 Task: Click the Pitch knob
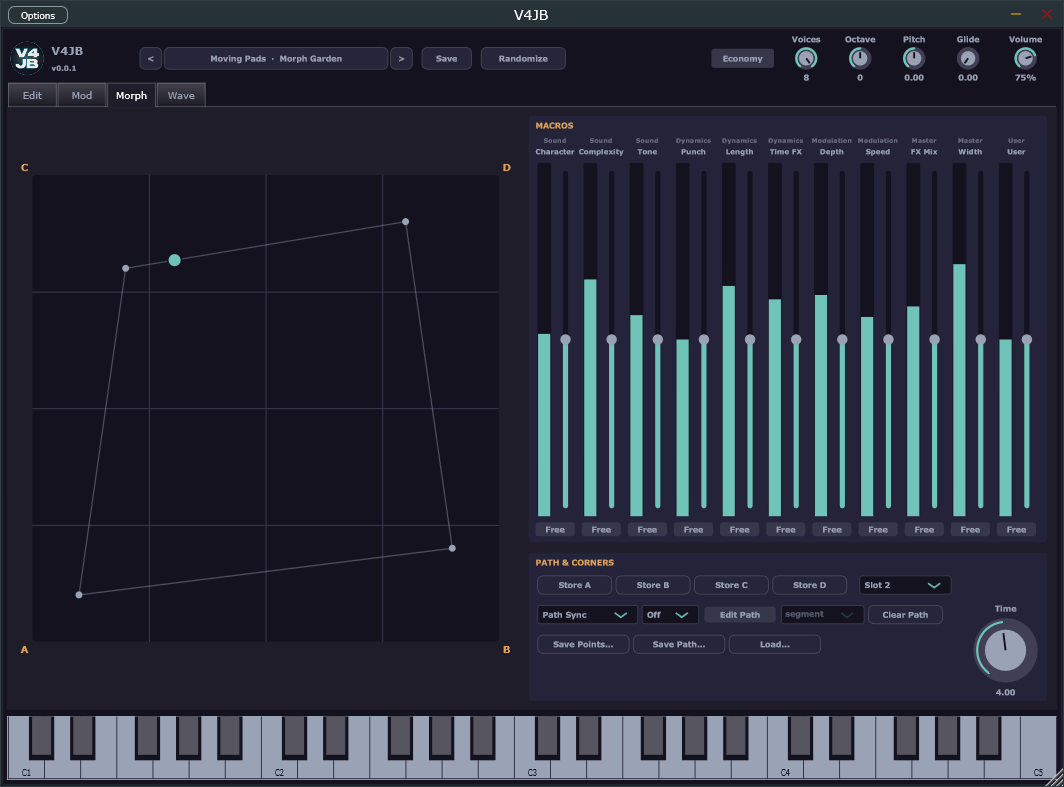pyautogui.click(x=913, y=59)
